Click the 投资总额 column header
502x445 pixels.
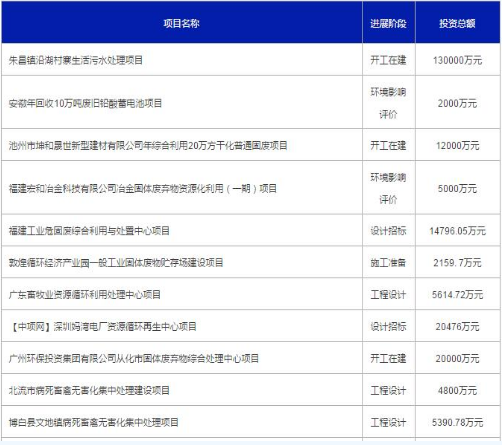(x=457, y=23)
